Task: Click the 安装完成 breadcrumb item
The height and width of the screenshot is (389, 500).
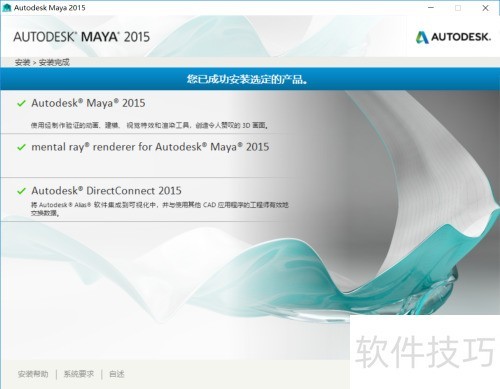Action: tap(54, 62)
